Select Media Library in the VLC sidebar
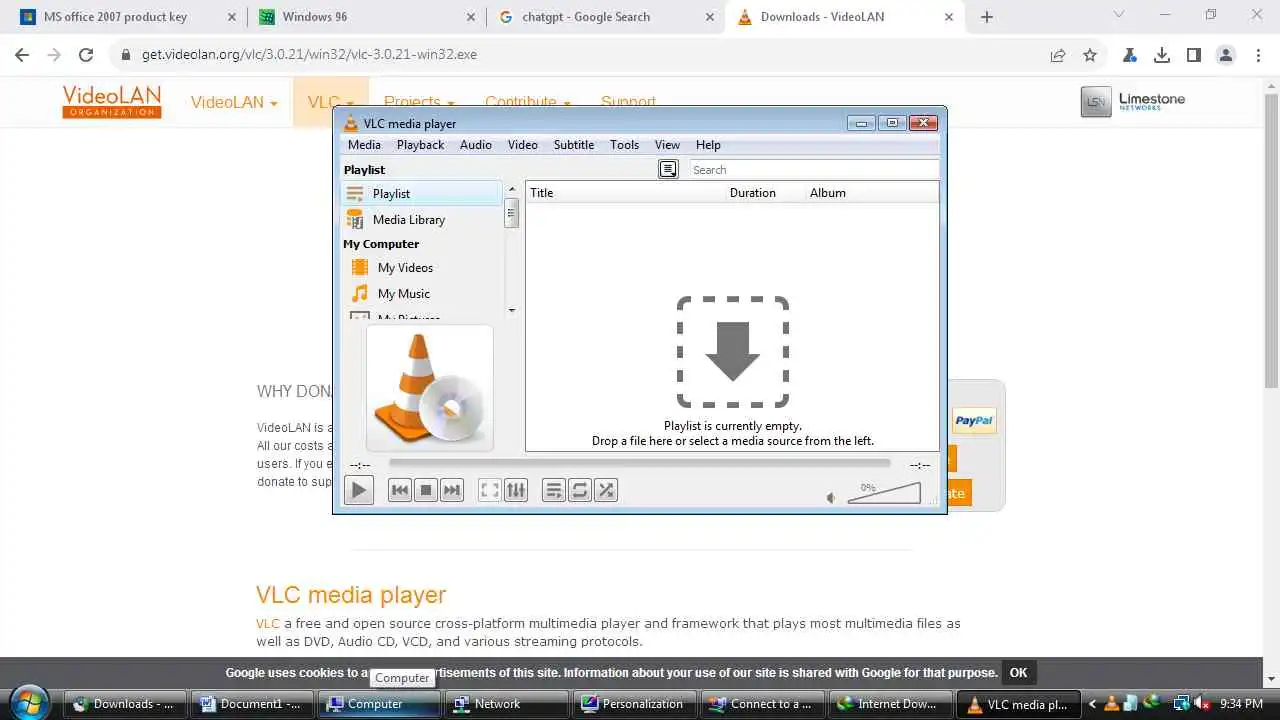Viewport: 1280px width, 720px height. click(x=422, y=220)
